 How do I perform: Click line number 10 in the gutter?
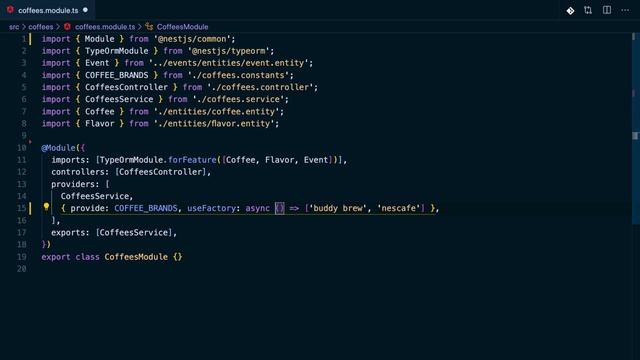pos(22,148)
